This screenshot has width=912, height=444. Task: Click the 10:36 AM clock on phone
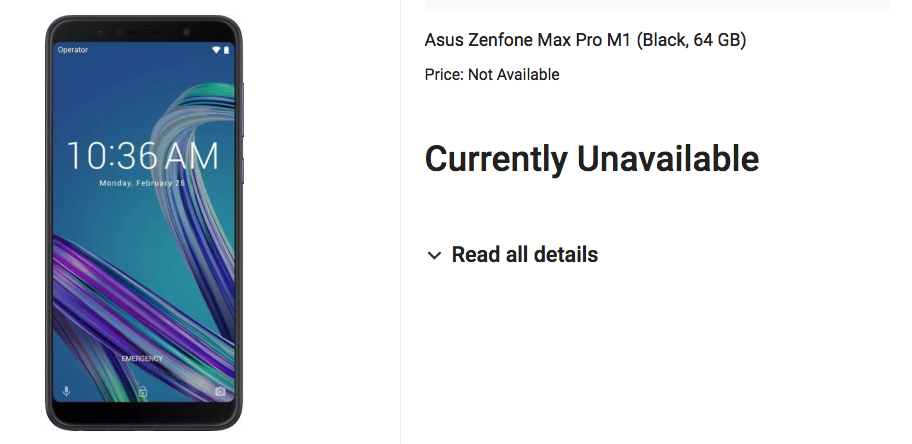142,156
